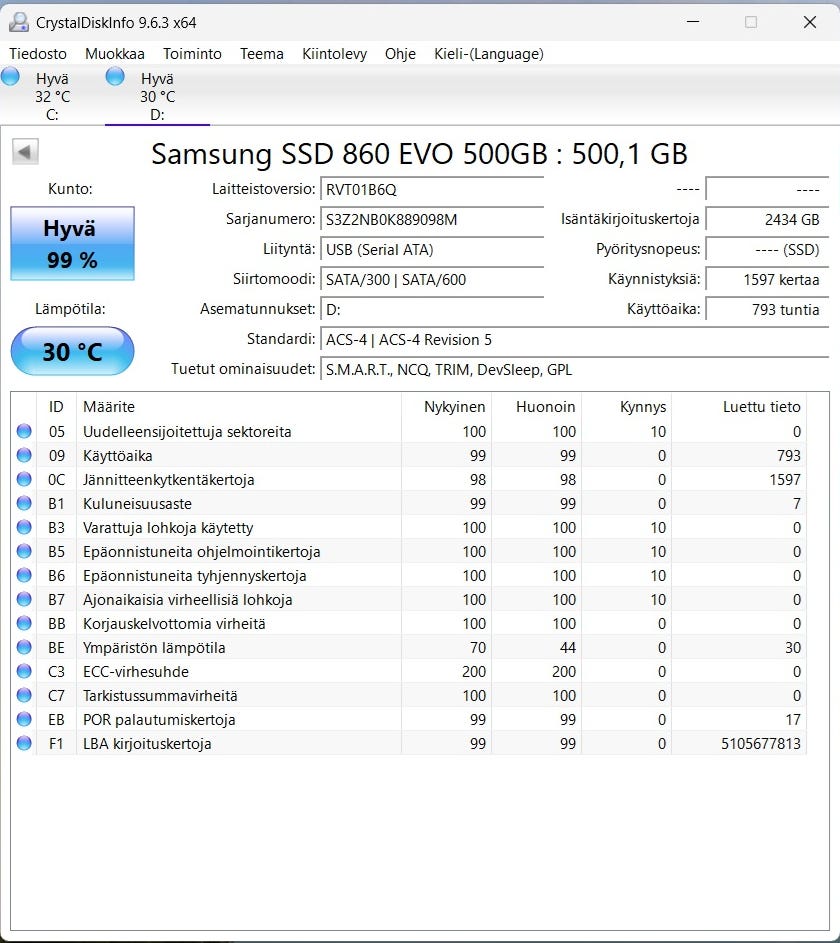Image resolution: width=840 pixels, height=943 pixels.
Task: Open the Ohje menu
Action: point(400,54)
